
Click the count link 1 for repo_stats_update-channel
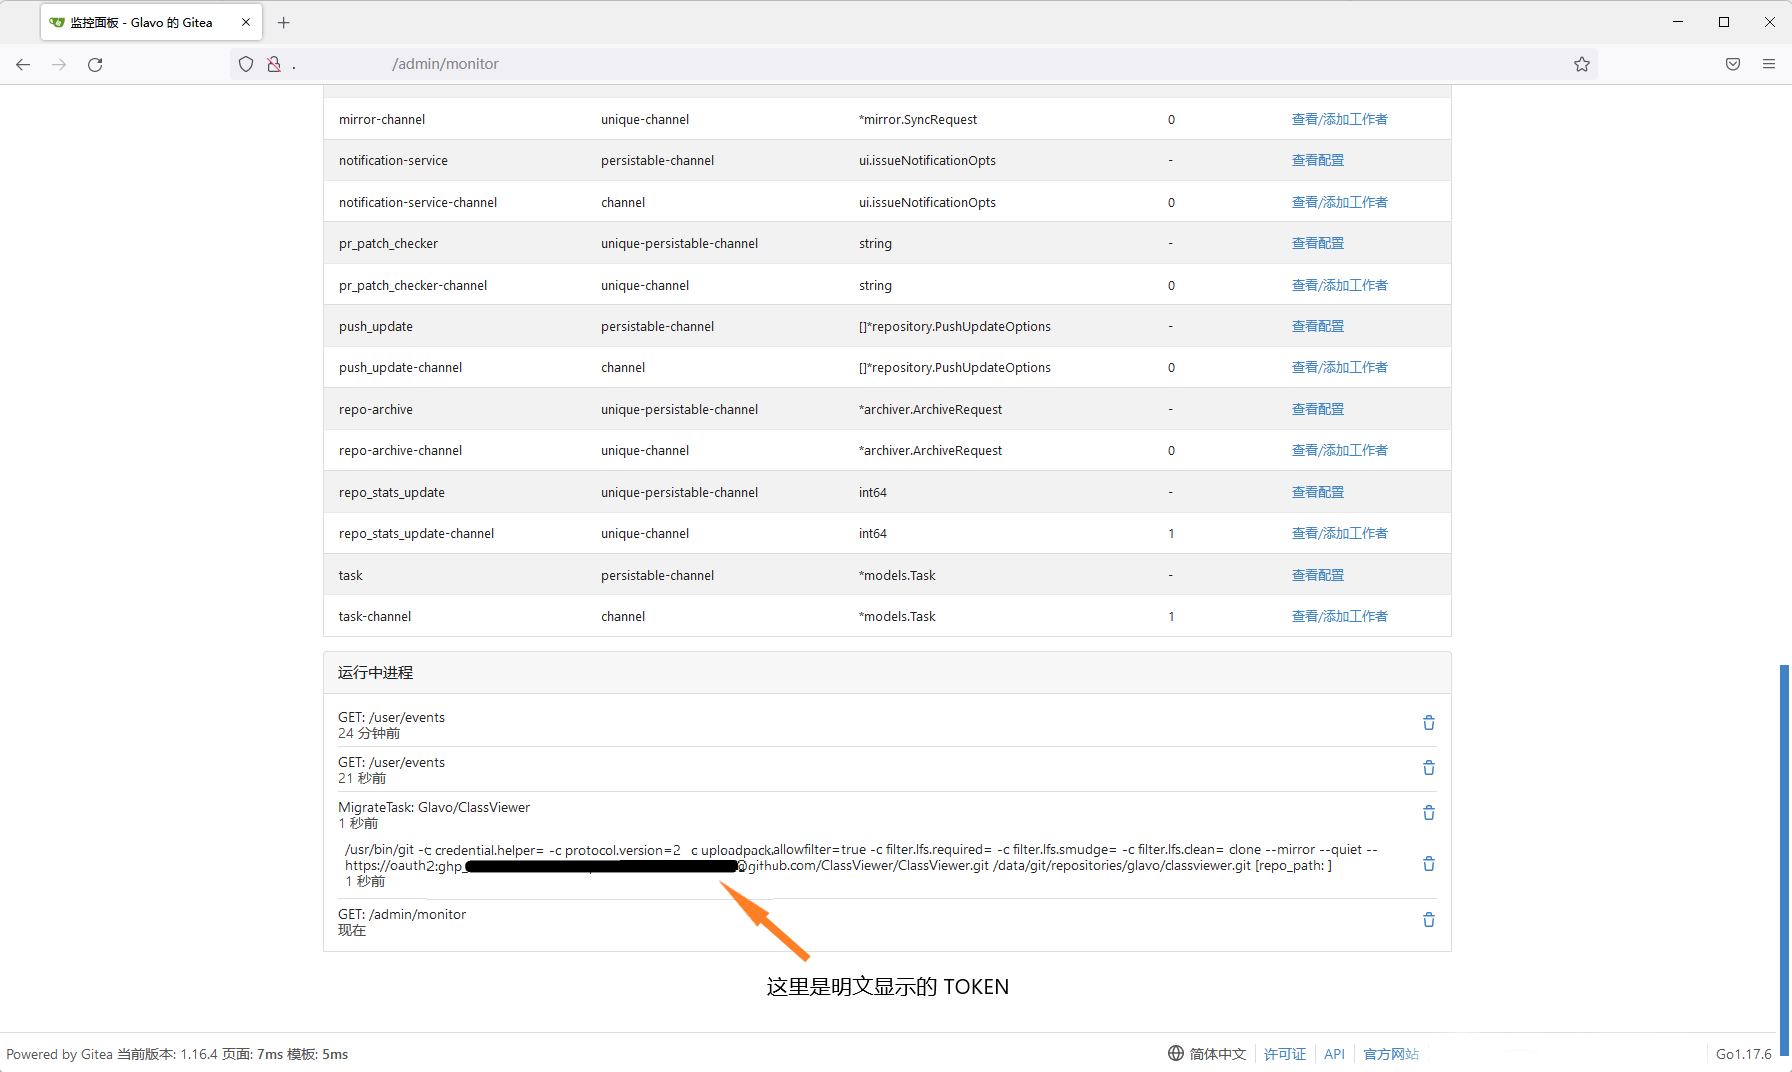[1171, 533]
